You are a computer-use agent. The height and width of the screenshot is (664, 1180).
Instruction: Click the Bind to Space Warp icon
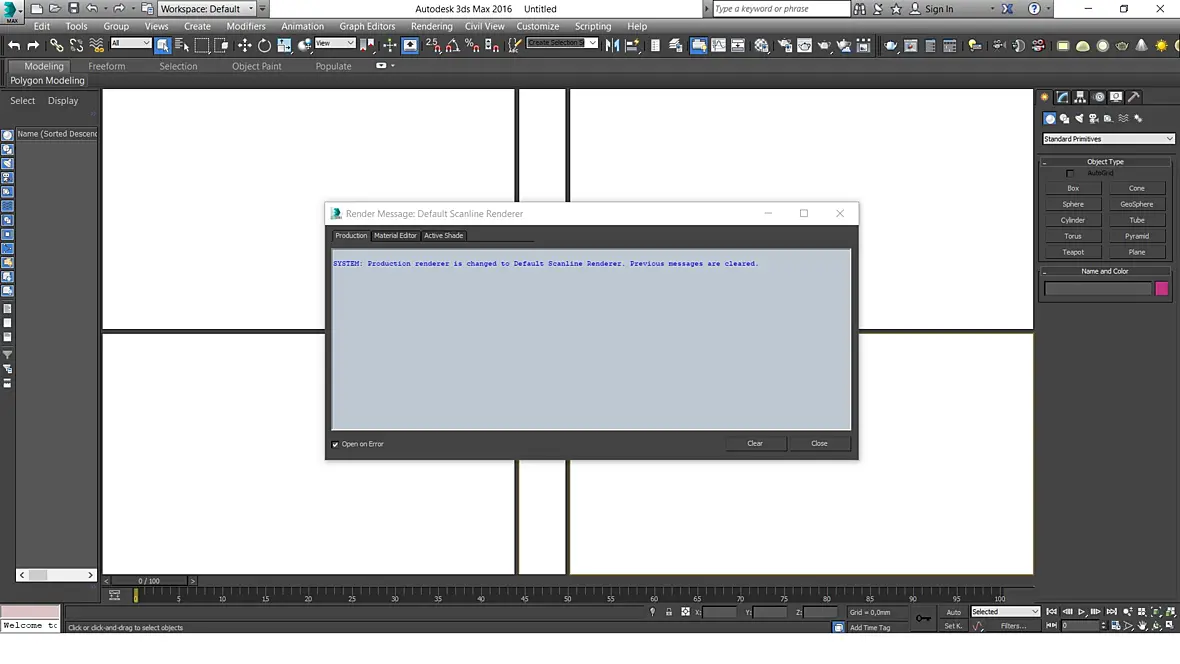click(x=96, y=46)
